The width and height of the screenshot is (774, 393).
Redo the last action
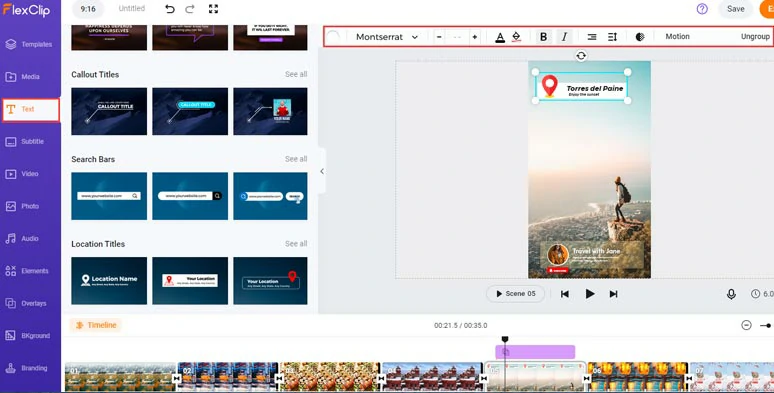[x=190, y=9]
